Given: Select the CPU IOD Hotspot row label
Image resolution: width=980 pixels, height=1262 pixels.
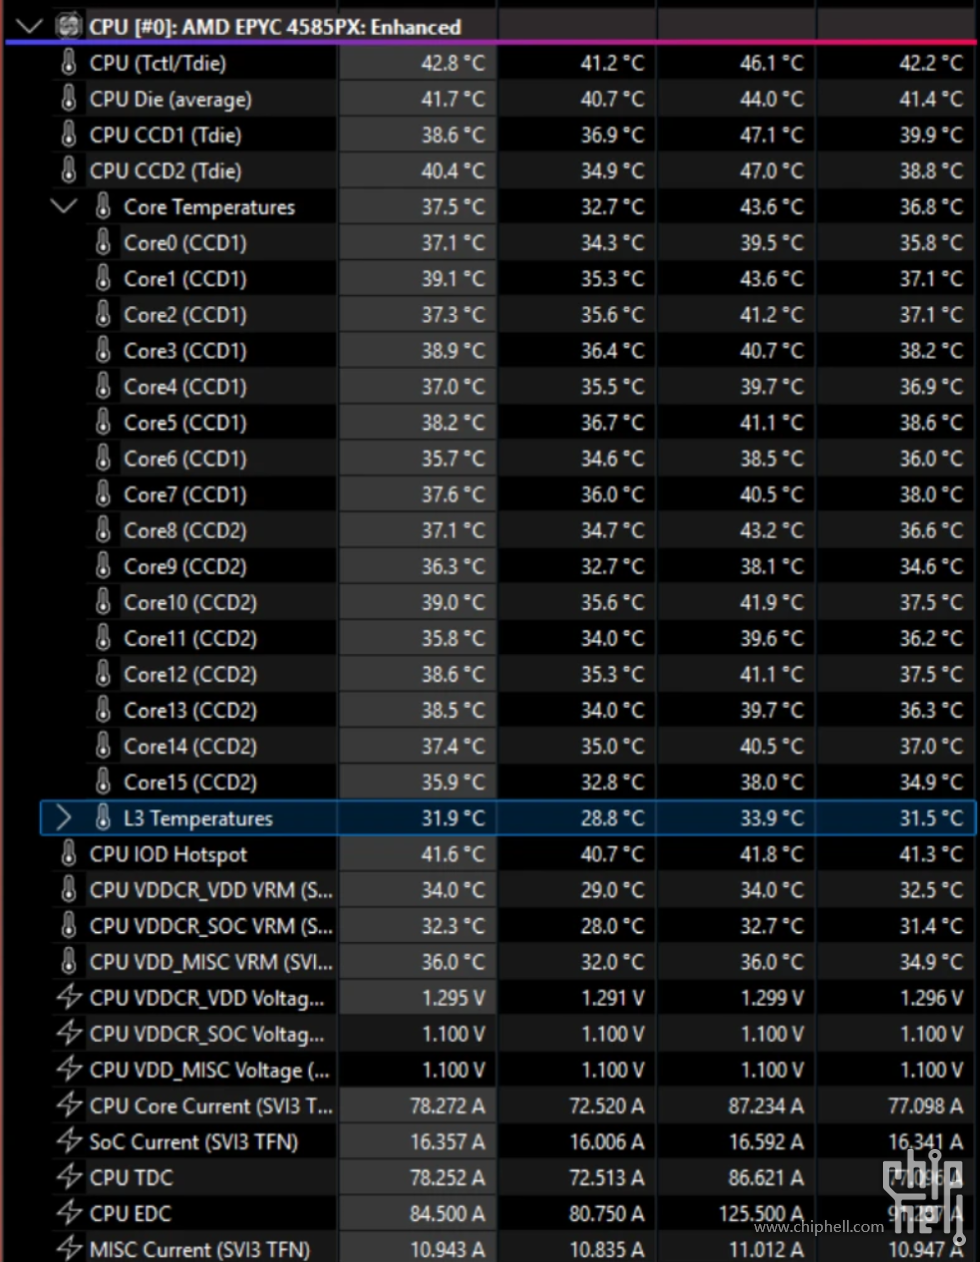Looking at the screenshot, I should tap(168, 855).
